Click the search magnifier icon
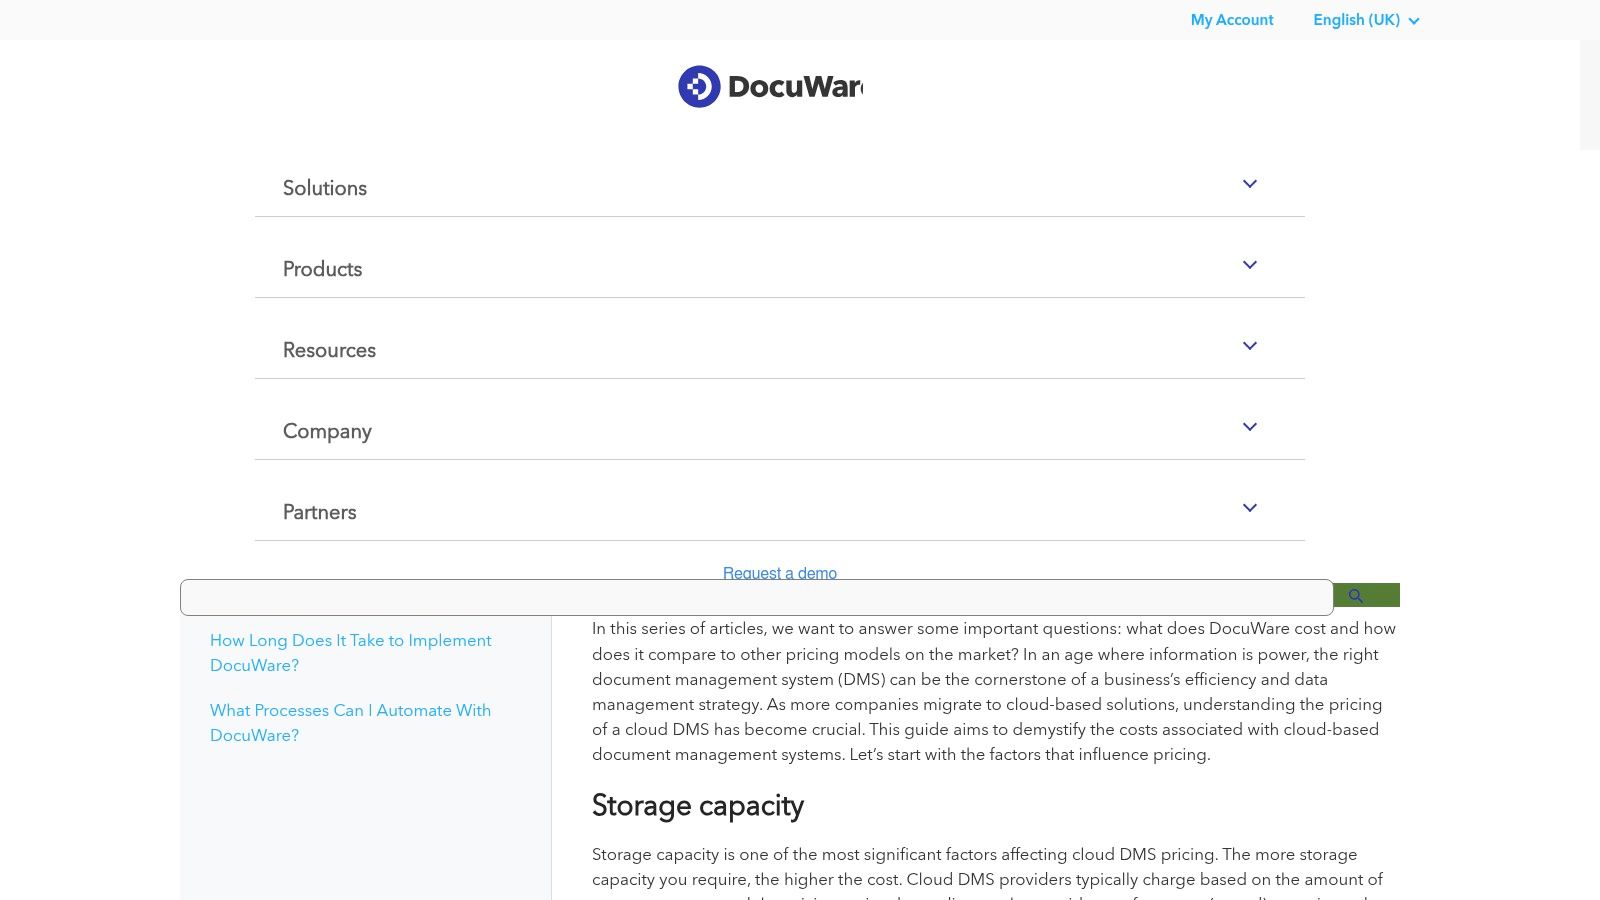This screenshot has height=900, width=1600. [1356, 595]
